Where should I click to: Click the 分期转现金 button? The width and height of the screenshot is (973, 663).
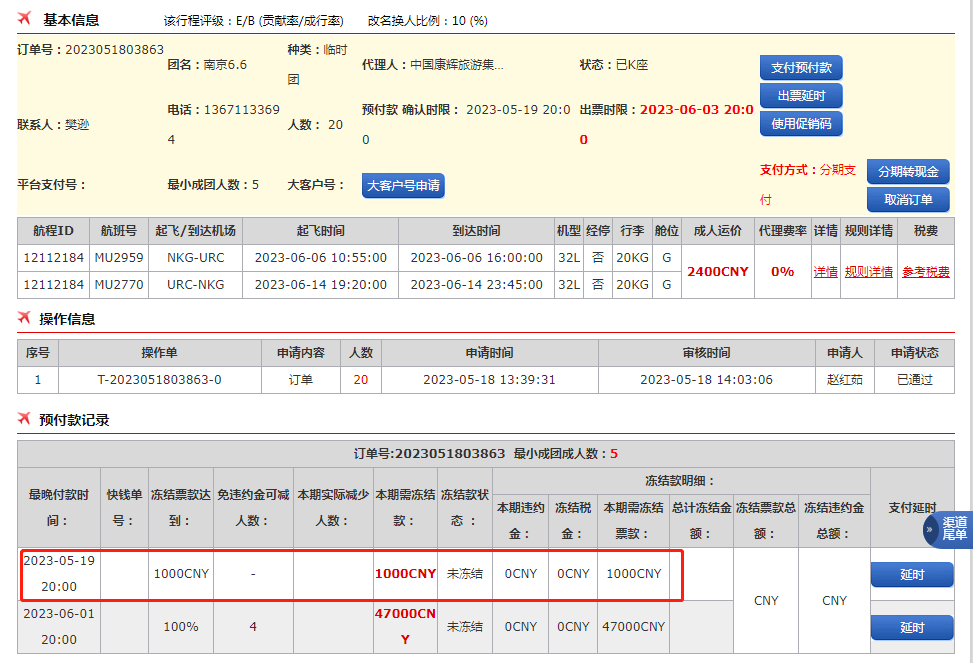907,171
